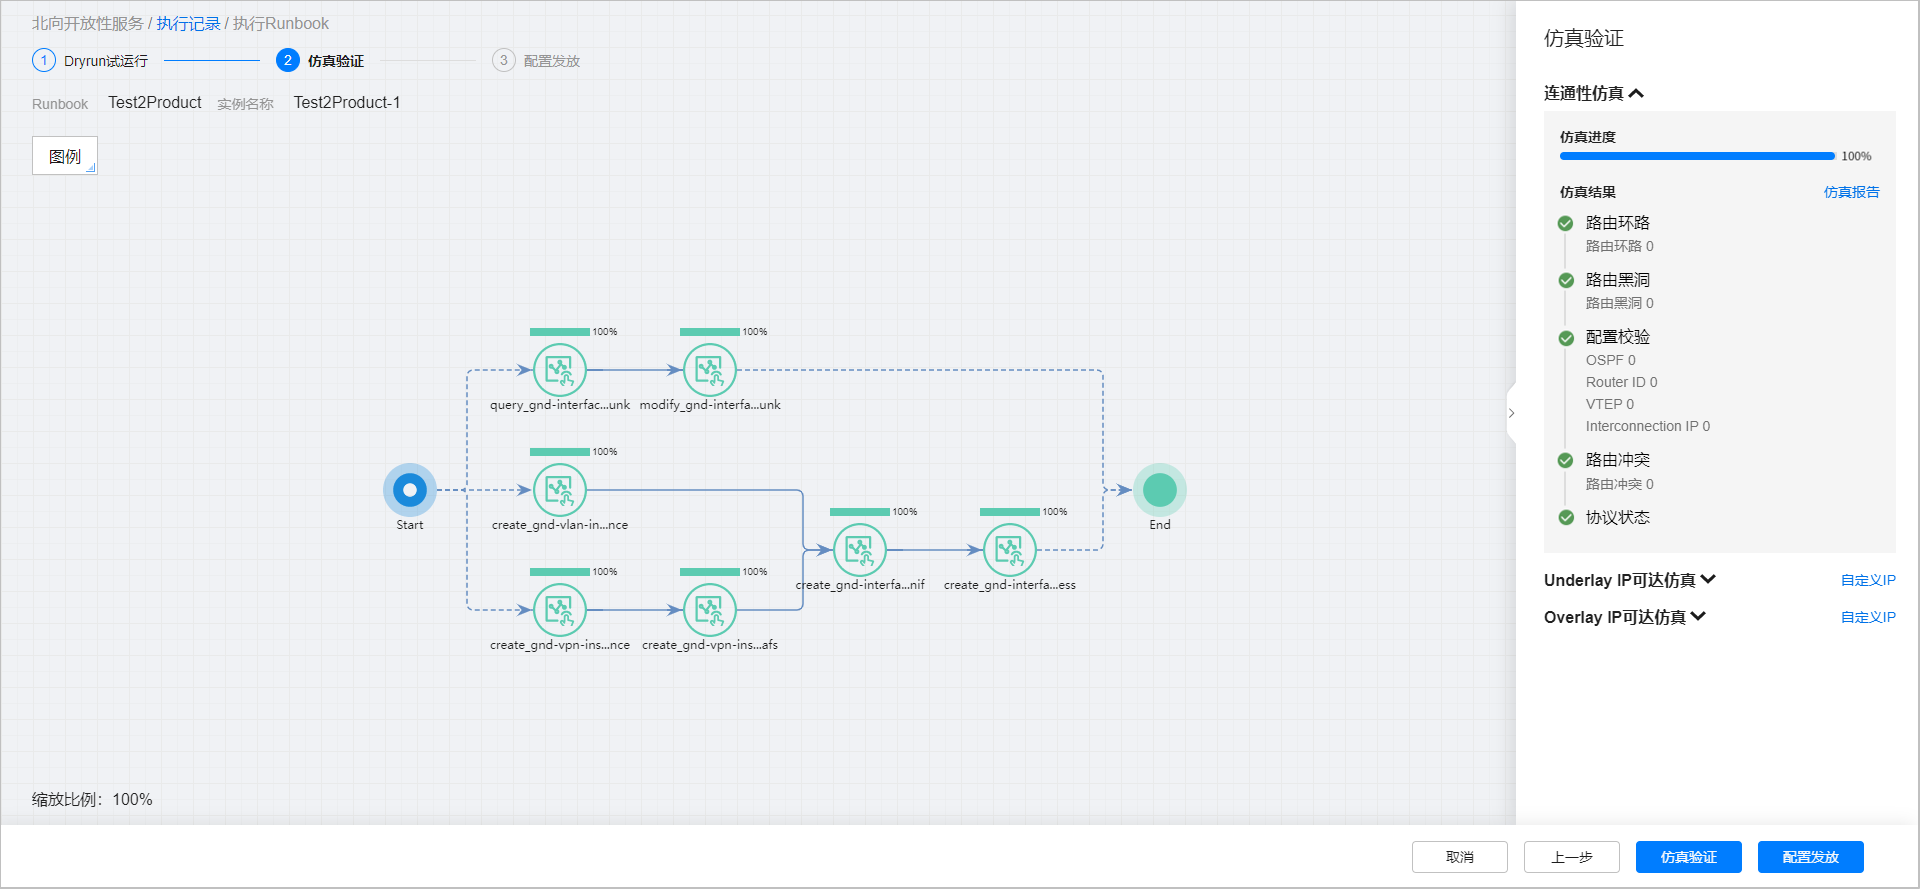Click the 执行记录 breadcrumb link
This screenshot has height=889, width=1920.
[188, 23]
